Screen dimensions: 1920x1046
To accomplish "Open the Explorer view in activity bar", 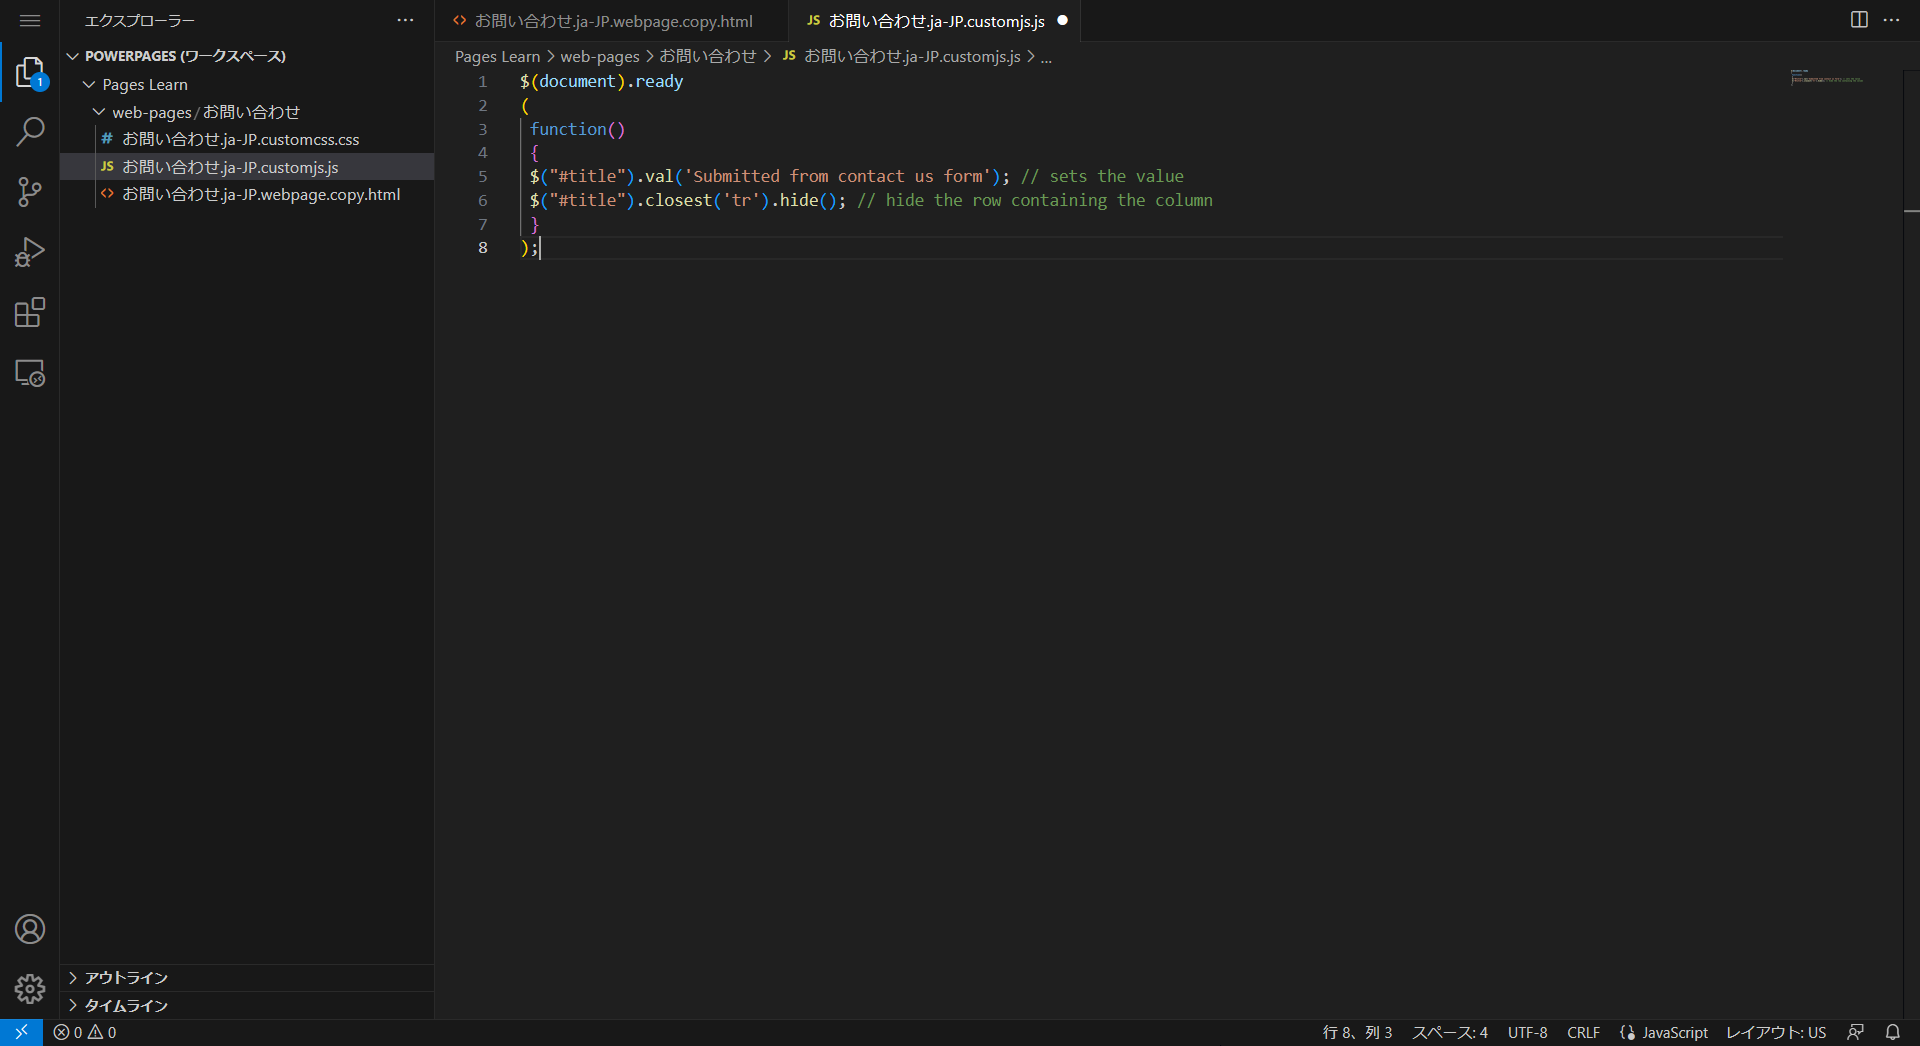I will [x=30, y=72].
